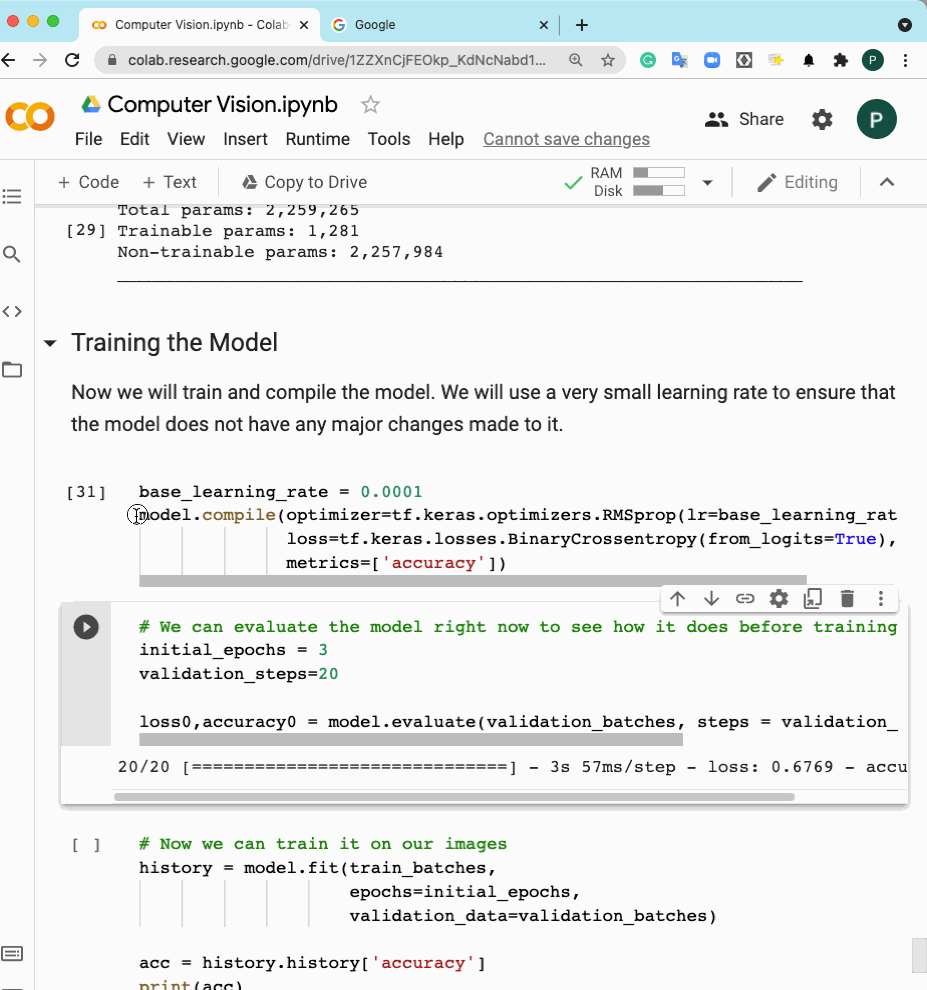
Task: Add a new Text cell
Action: pyautogui.click(x=170, y=182)
